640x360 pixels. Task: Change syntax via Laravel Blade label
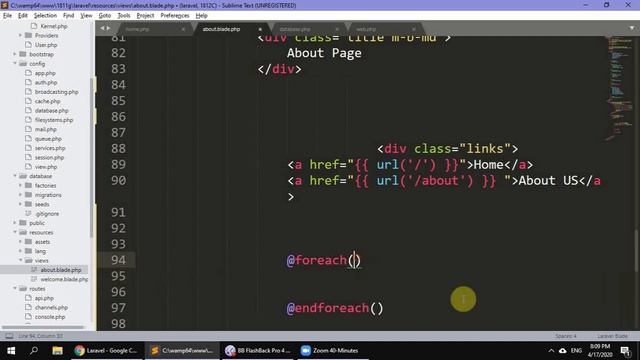[612, 336]
